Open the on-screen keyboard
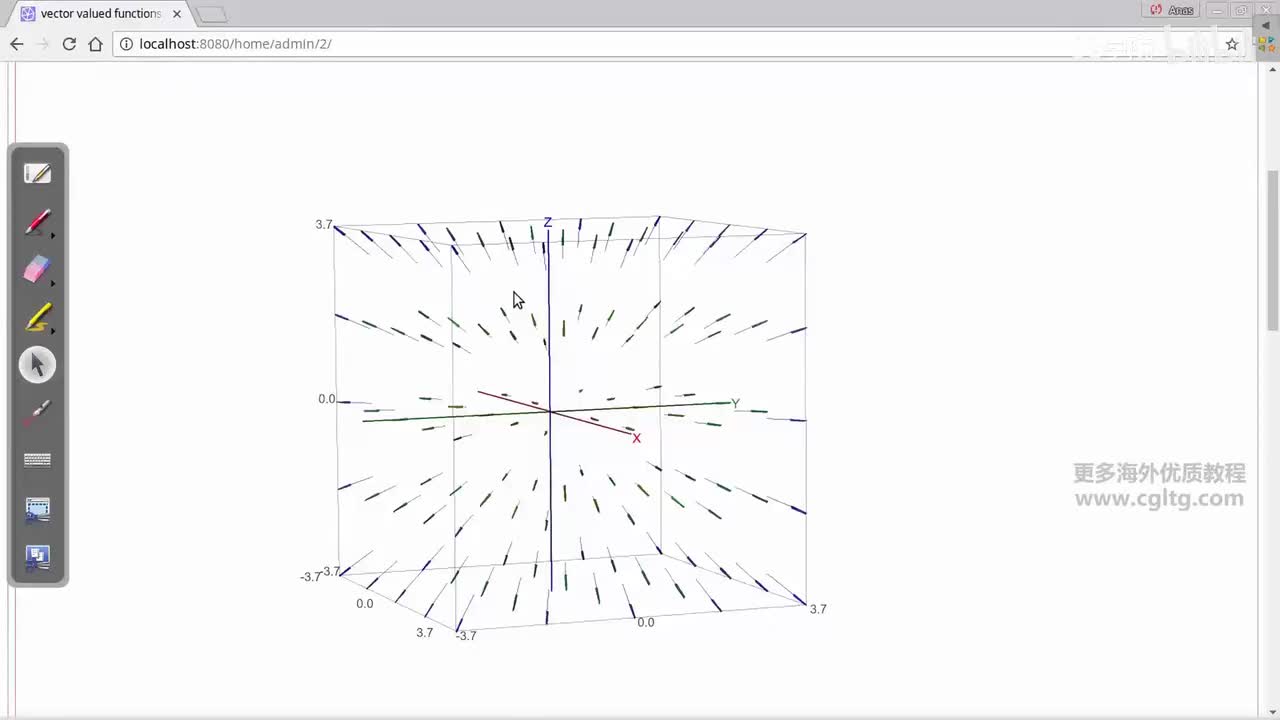 click(37, 460)
